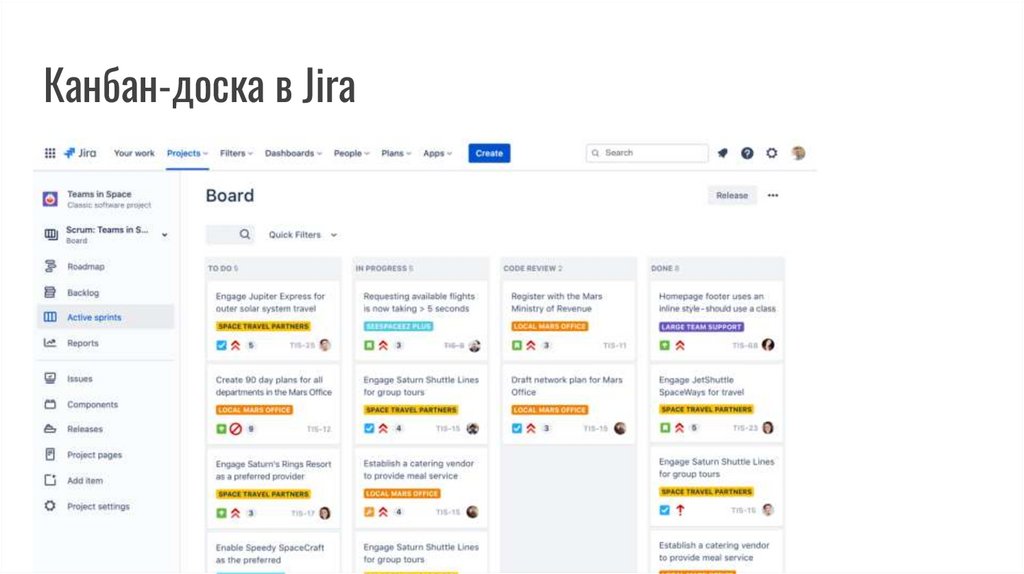Viewport: 1024px width, 574px height.
Task: Open the app switcher grid icon
Action: 50,153
